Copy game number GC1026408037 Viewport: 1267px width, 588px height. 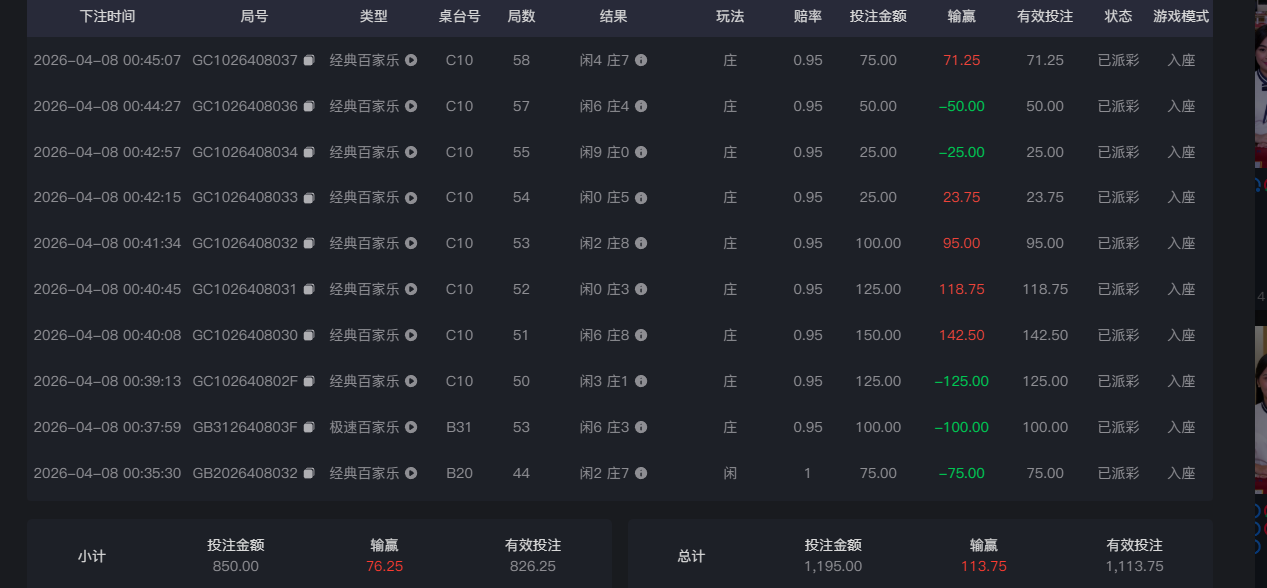click(x=308, y=60)
